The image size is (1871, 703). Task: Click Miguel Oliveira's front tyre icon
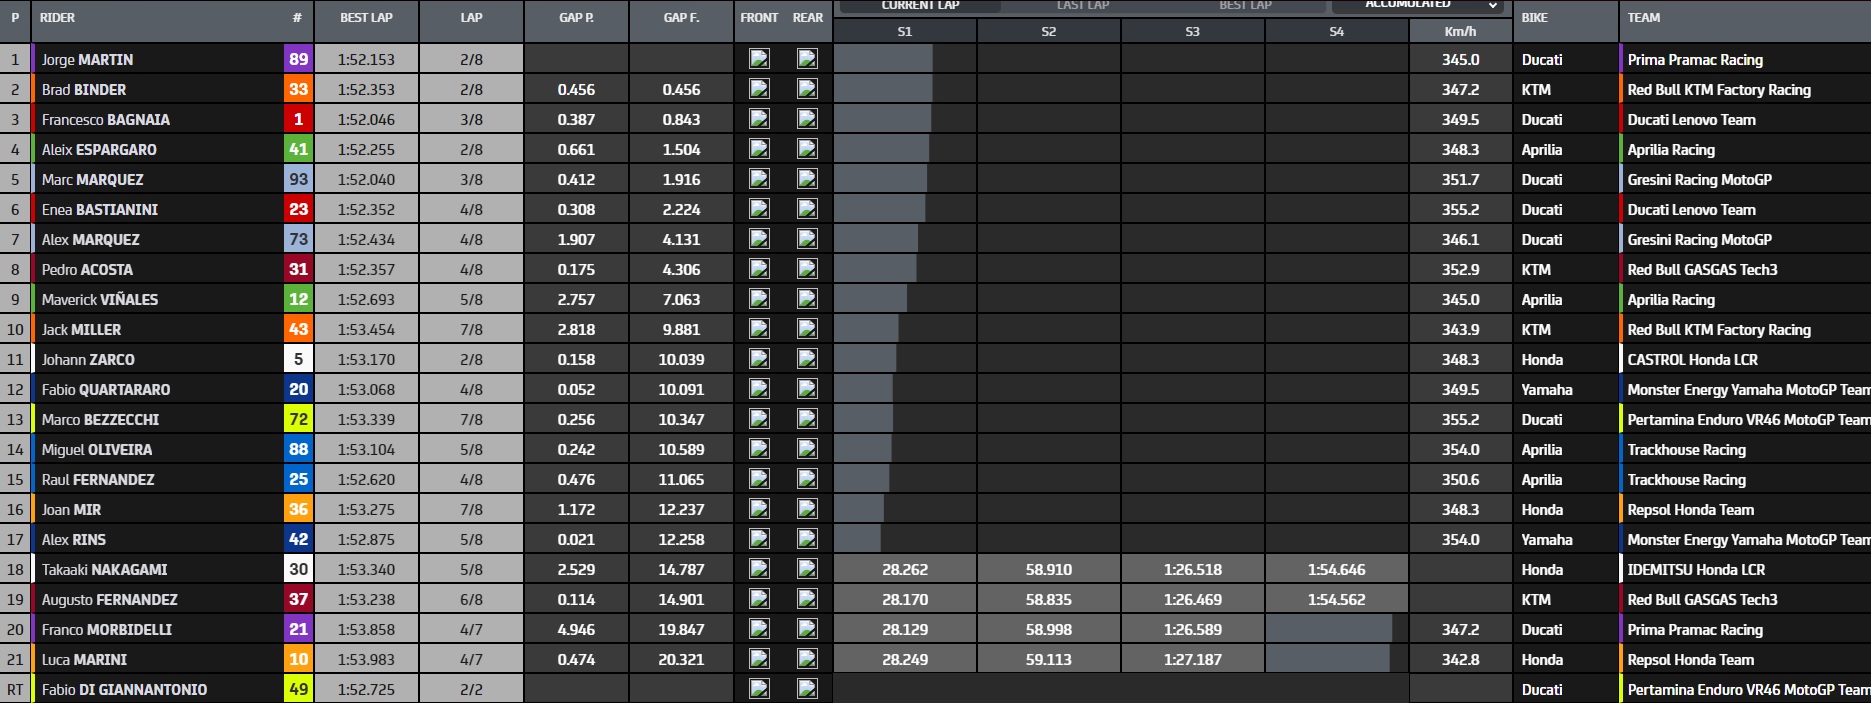(759, 449)
